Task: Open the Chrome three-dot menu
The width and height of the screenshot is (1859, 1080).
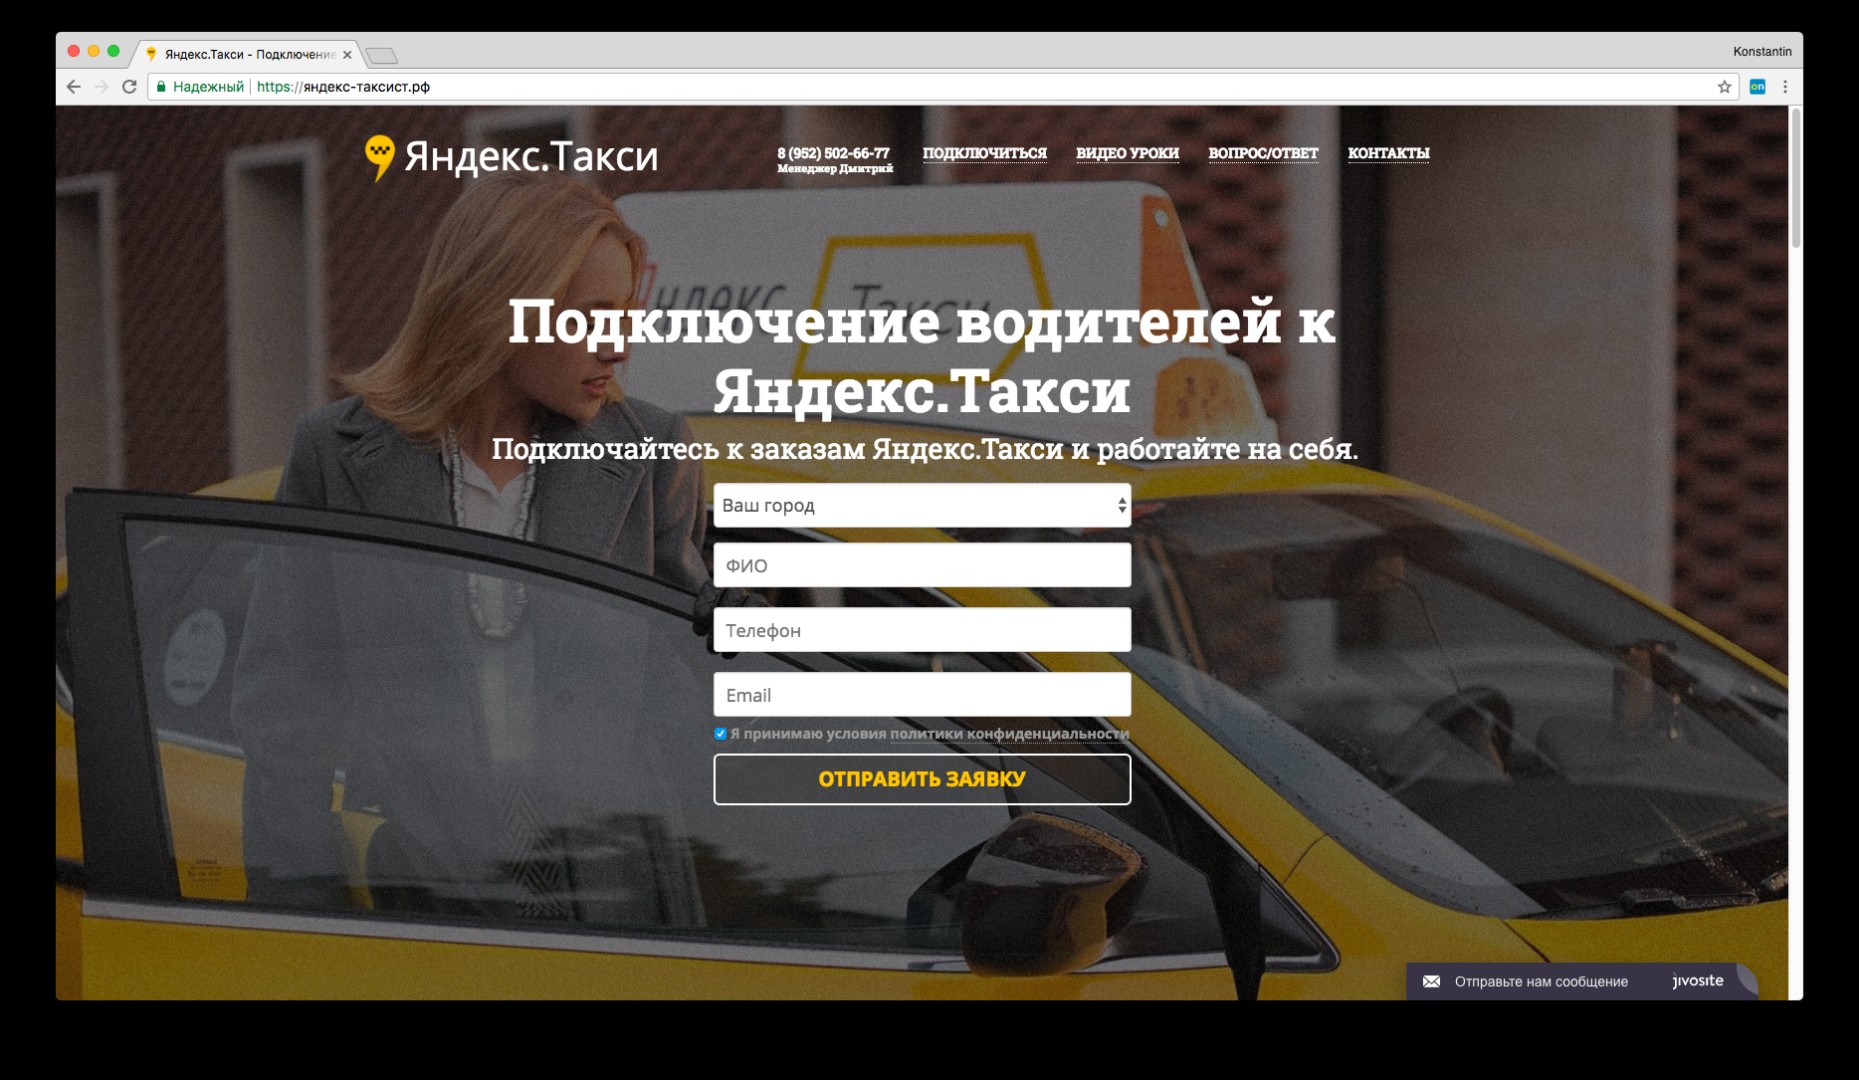Action: (x=1785, y=87)
